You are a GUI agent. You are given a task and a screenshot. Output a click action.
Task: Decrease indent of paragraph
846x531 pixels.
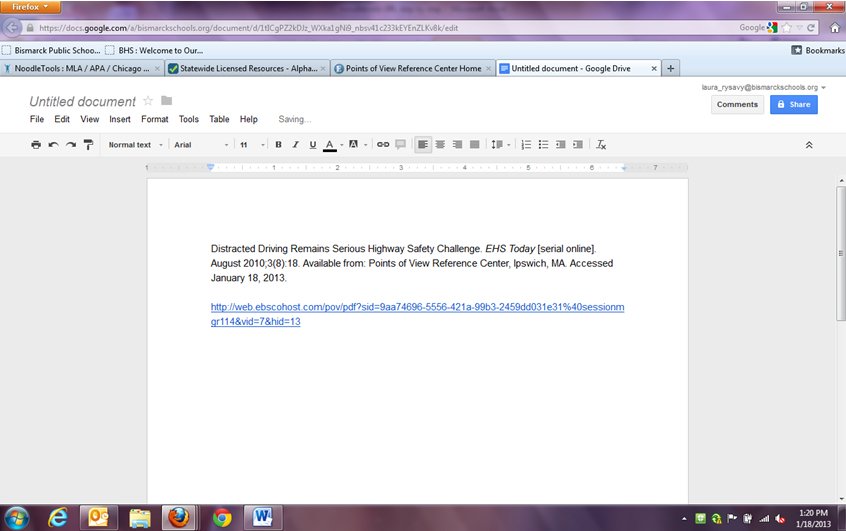point(561,145)
